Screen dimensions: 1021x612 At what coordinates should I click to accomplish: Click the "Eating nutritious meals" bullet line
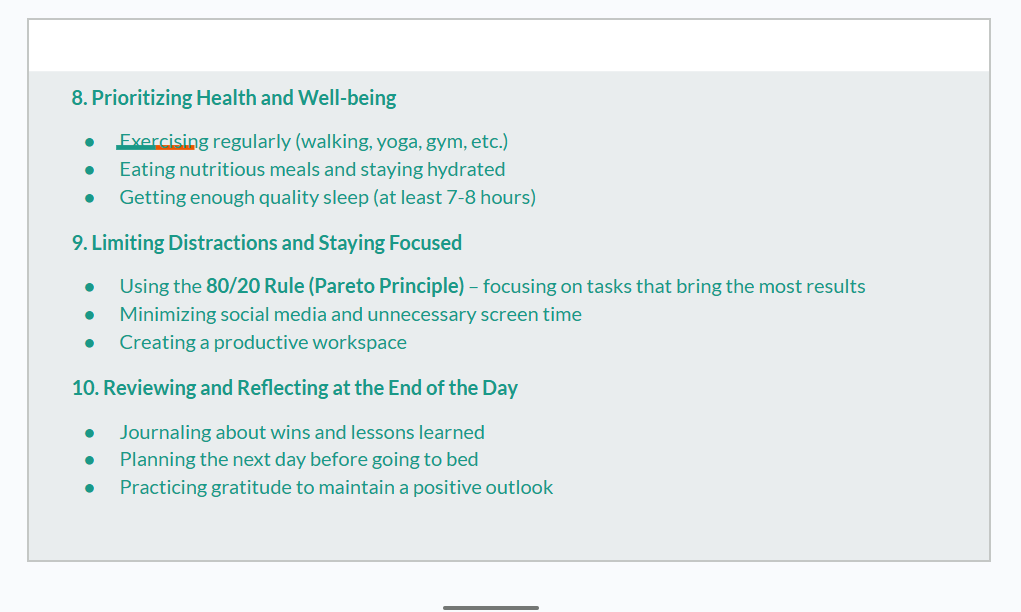[312, 170]
